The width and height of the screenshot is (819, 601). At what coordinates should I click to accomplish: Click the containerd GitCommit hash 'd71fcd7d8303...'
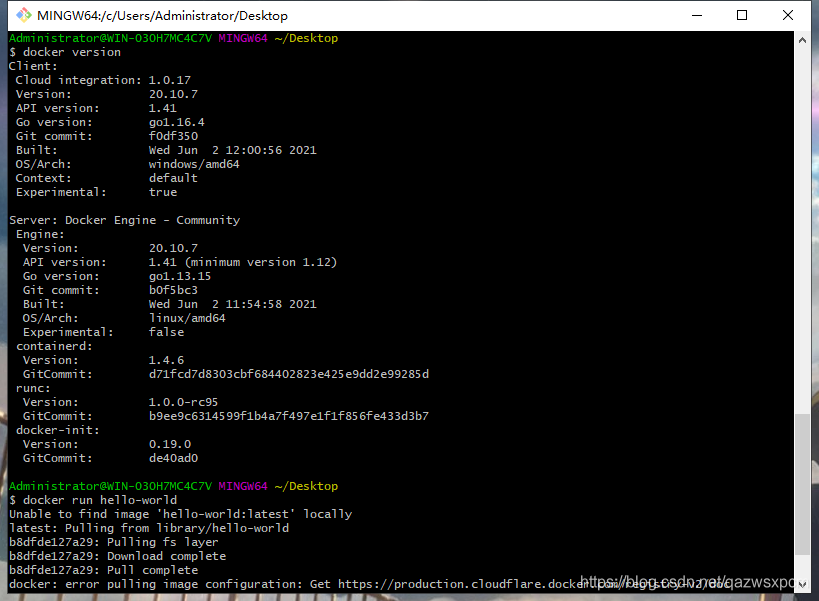tap(289, 374)
